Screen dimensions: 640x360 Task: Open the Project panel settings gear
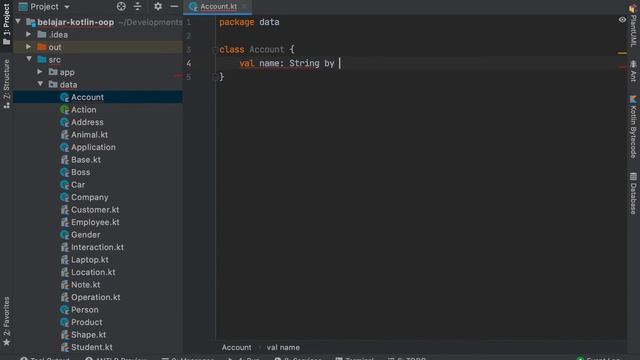[x=158, y=7]
